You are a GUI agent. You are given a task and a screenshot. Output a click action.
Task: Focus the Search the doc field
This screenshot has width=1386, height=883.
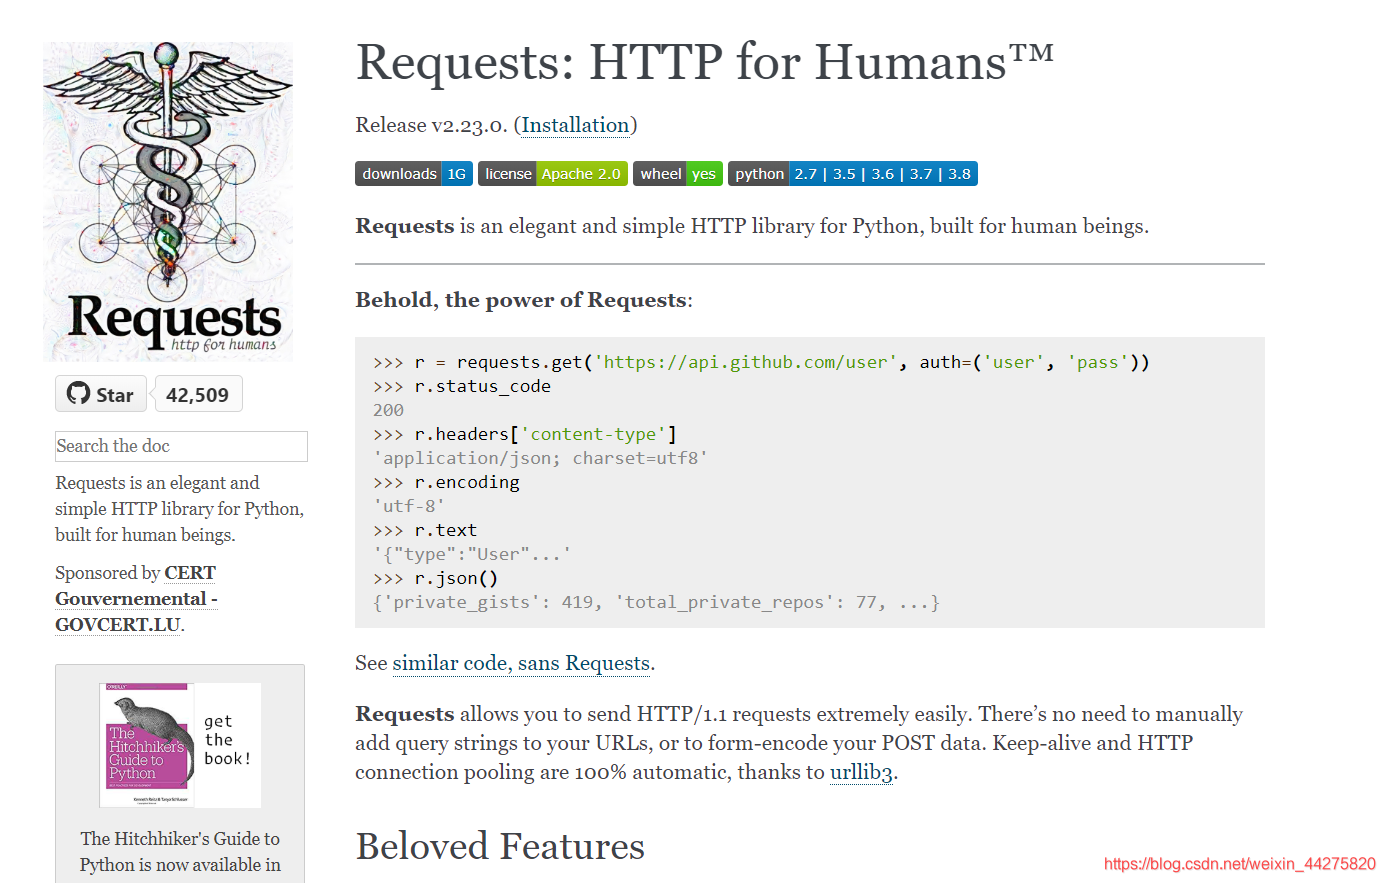click(x=181, y=446)
